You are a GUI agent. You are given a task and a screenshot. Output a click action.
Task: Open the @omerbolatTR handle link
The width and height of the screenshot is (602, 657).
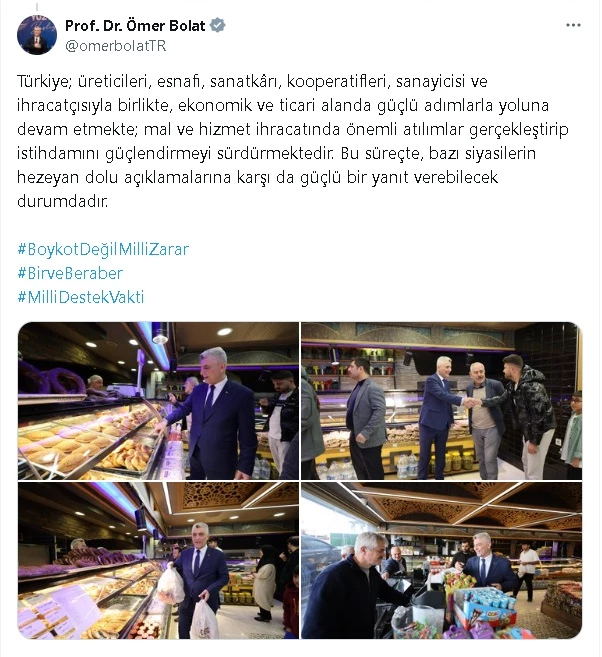(116, 46)
